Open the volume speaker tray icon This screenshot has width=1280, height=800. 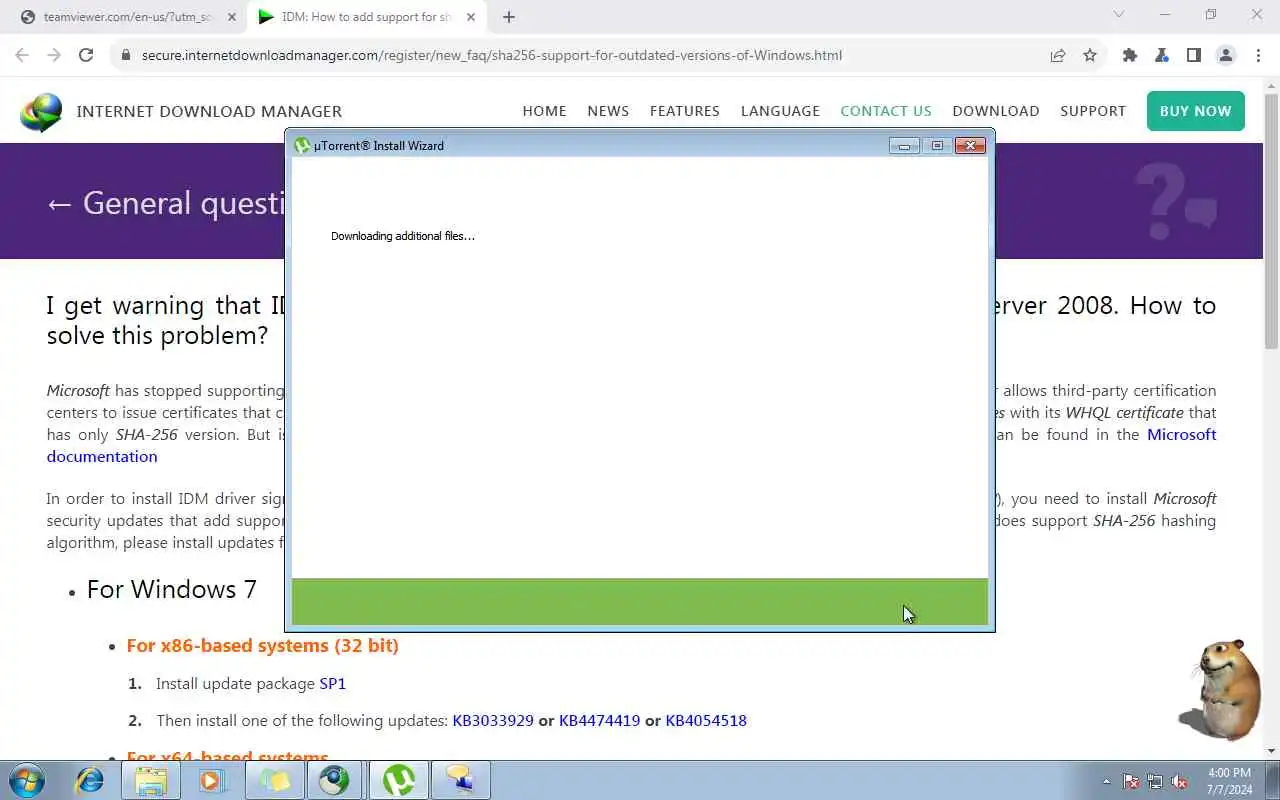(x=1180, y=782)
